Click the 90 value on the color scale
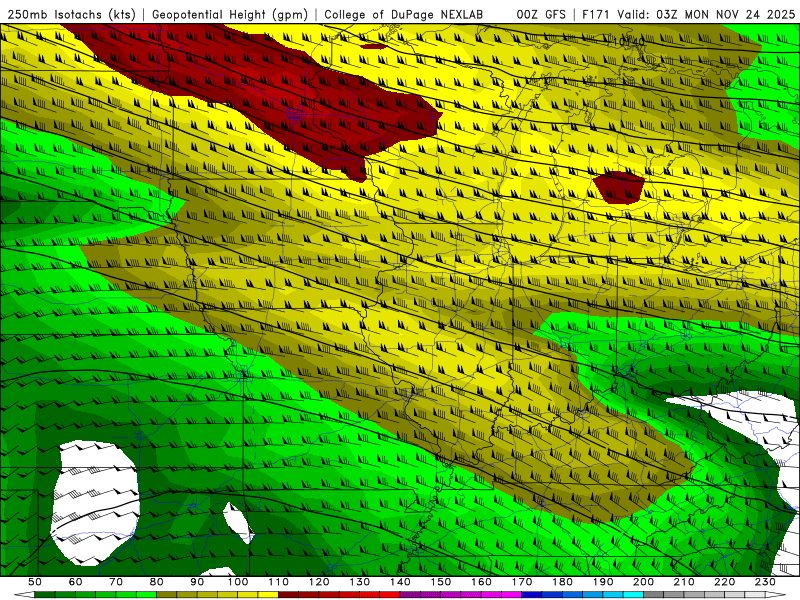 [x=197, y=582]
